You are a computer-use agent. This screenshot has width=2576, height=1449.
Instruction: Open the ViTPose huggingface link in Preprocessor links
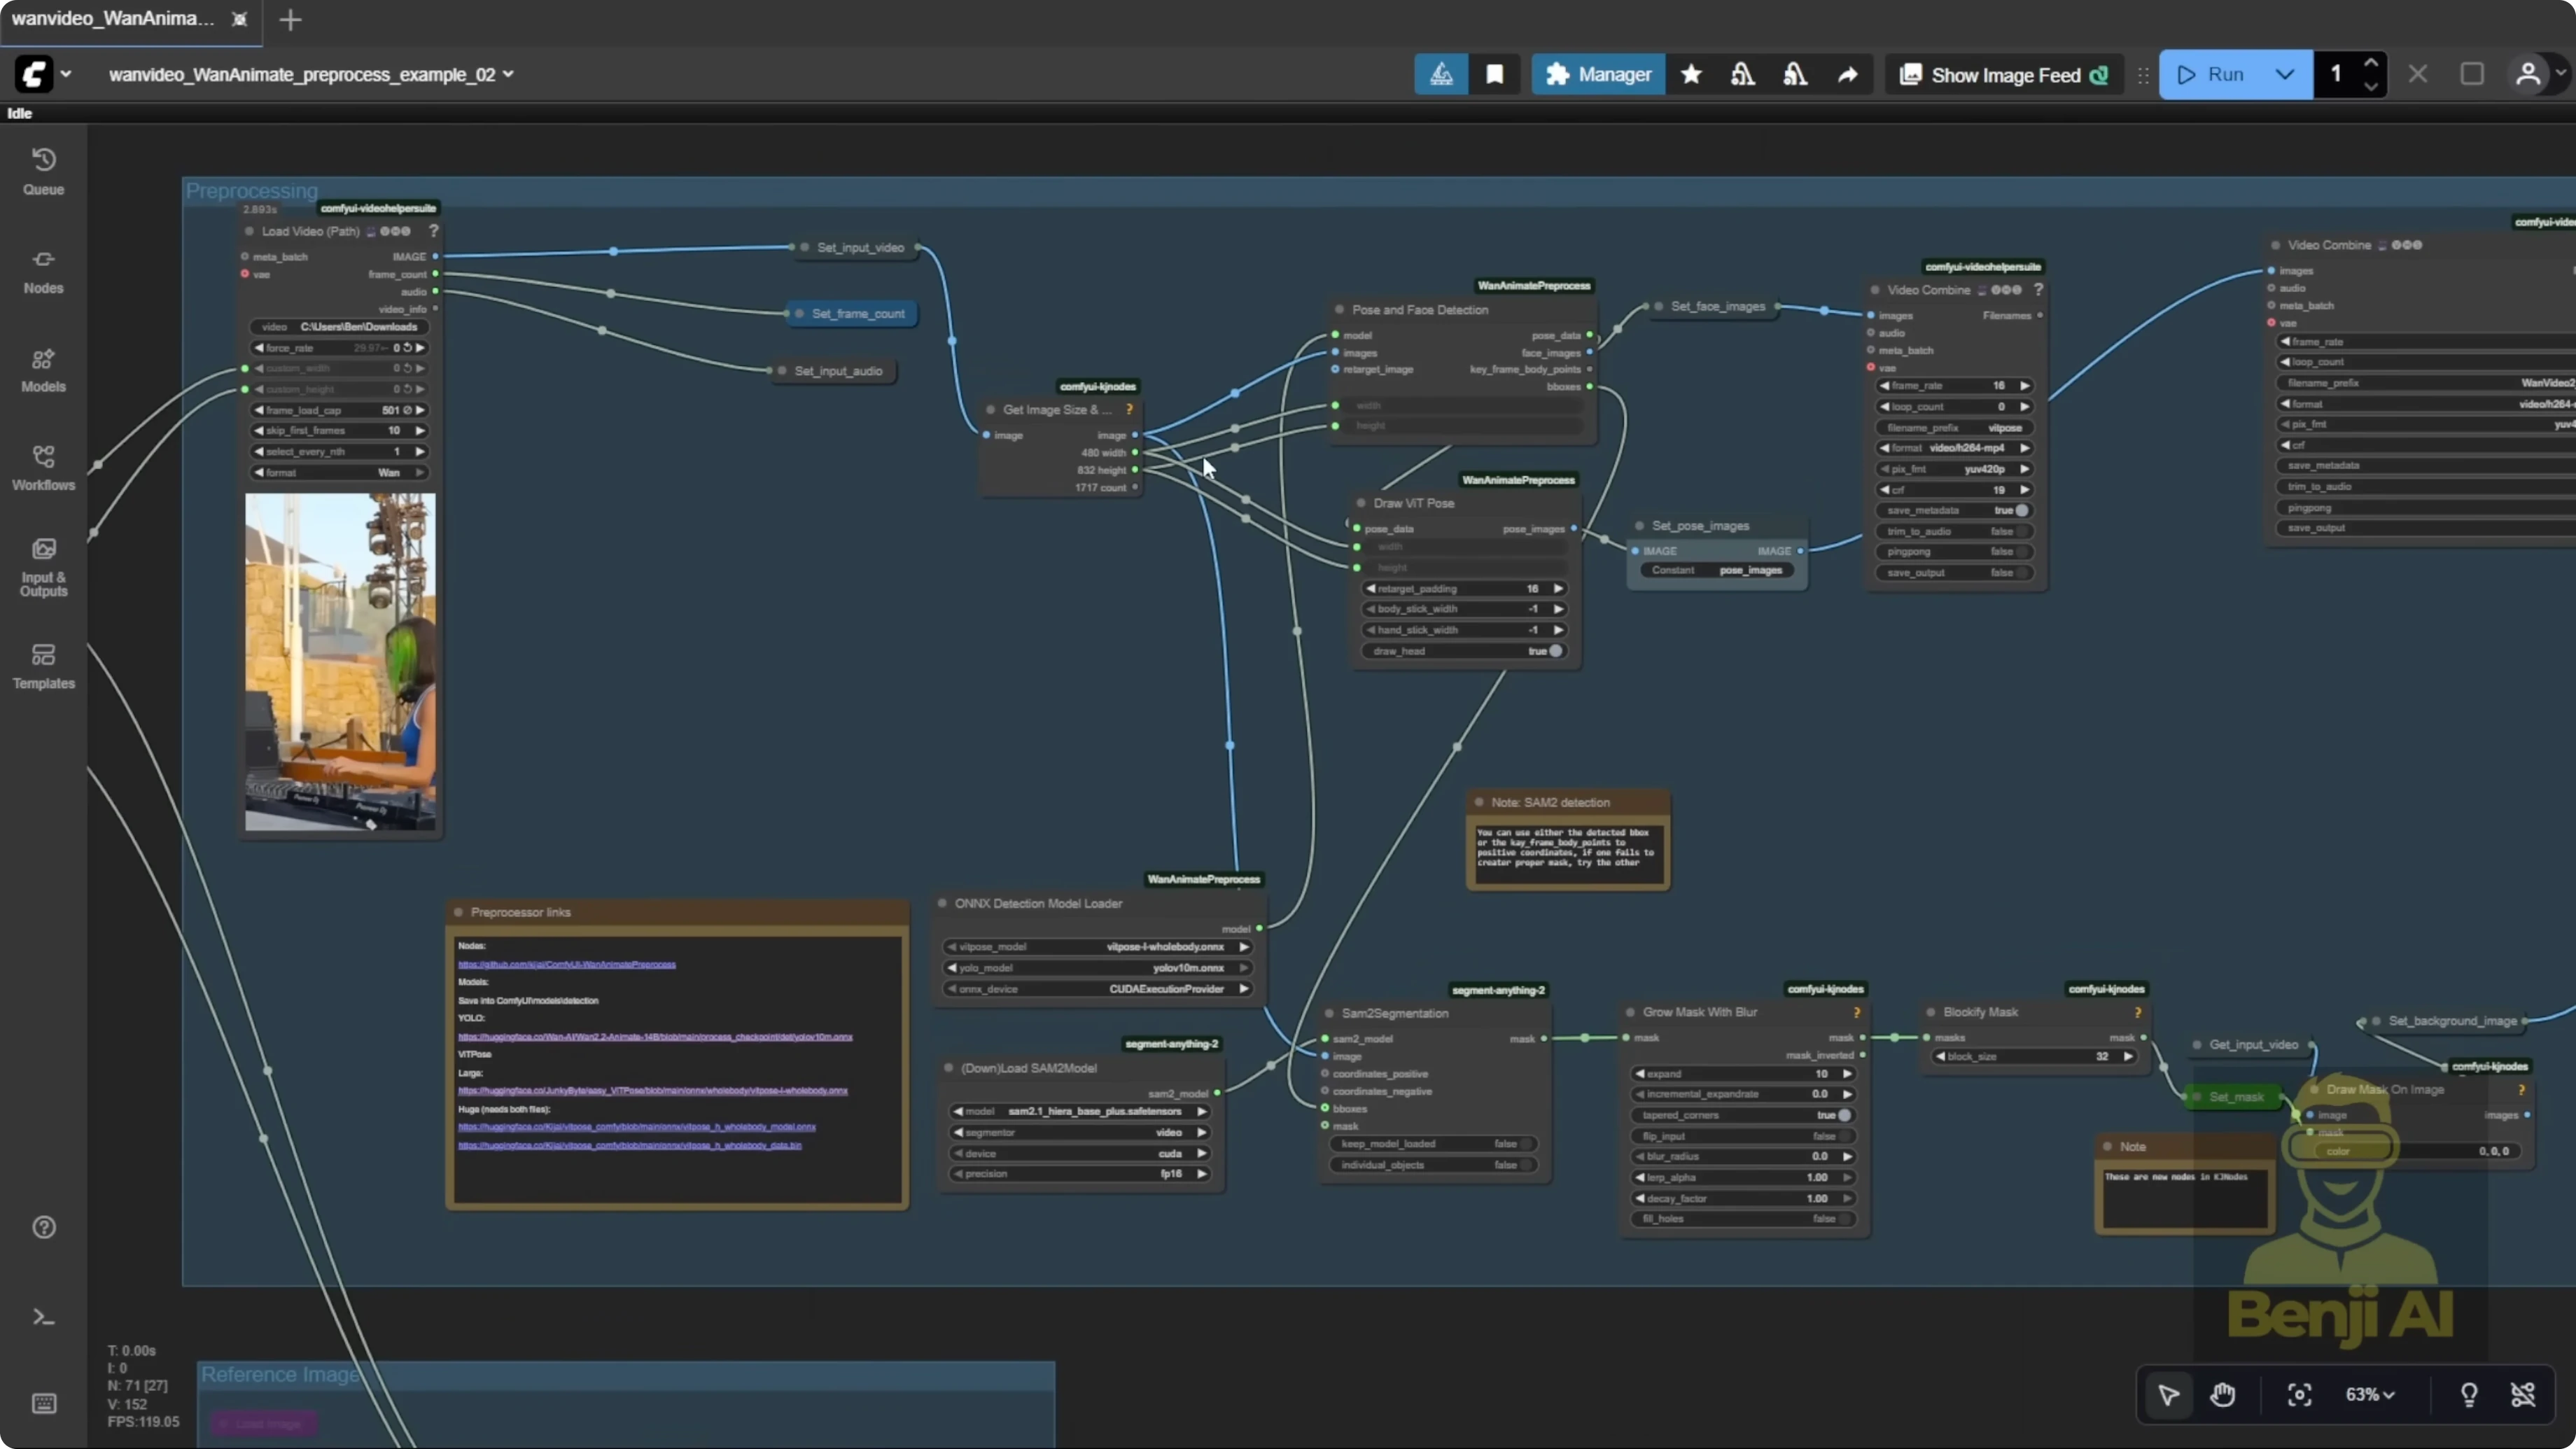pos(653,1091)
